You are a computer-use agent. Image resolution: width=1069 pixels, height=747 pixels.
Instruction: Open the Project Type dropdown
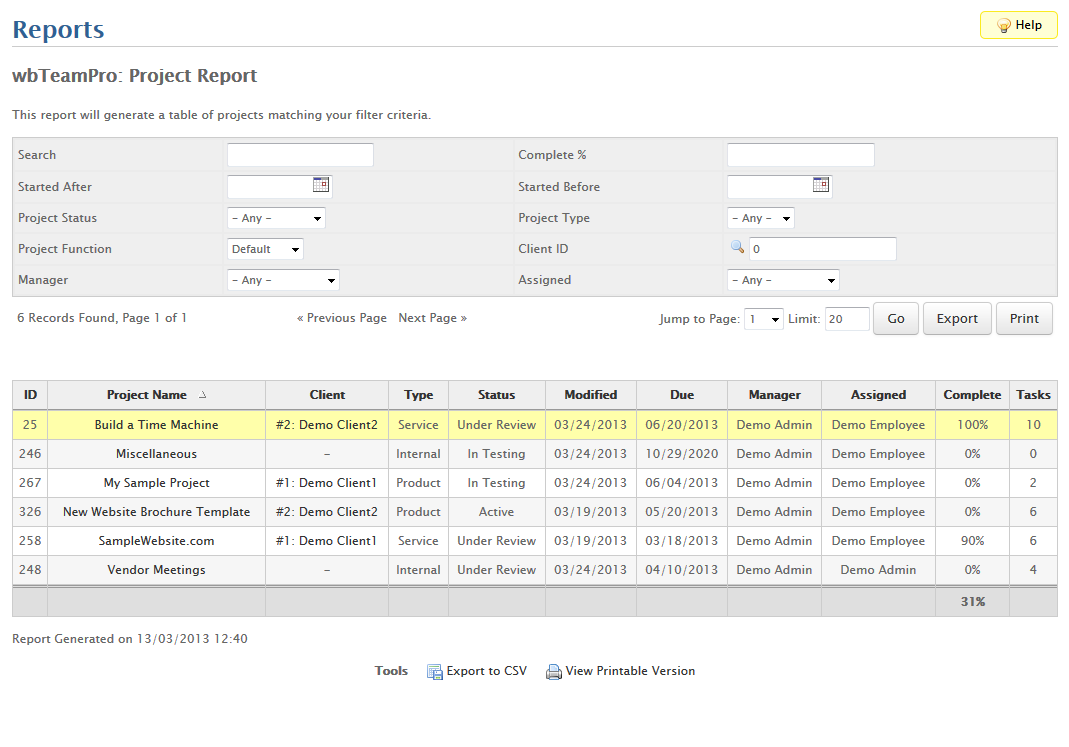(760, 218)
